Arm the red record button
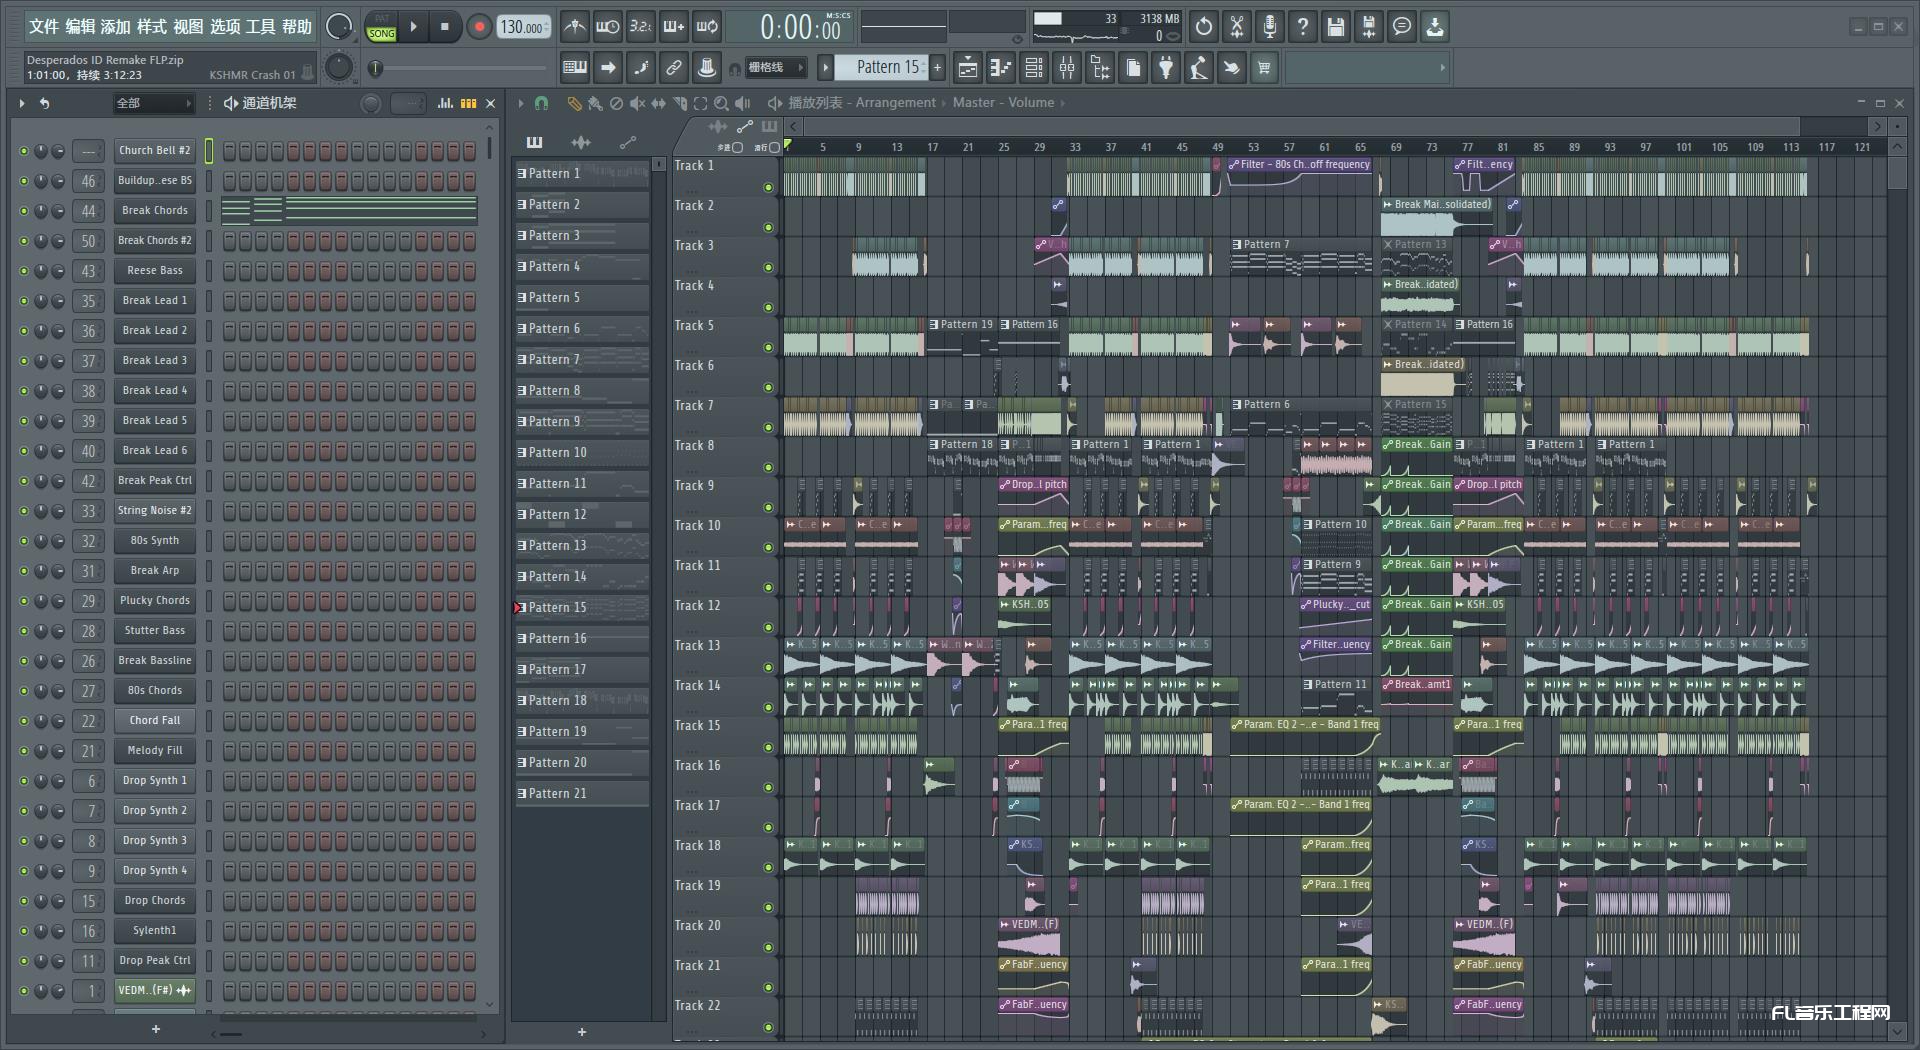 point(479,27)
